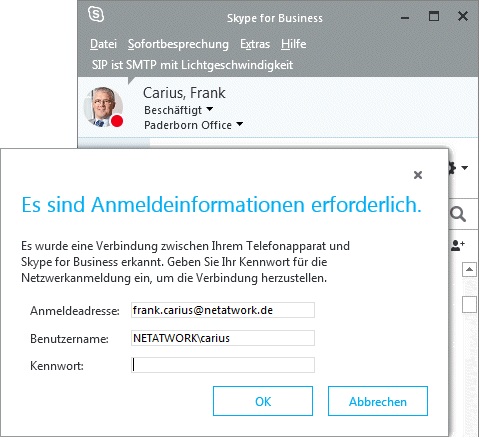The height and width of the screenshot is (437, 479).
Task: Click Frank Carius profile photo
Action: click(x=103, y=107)
